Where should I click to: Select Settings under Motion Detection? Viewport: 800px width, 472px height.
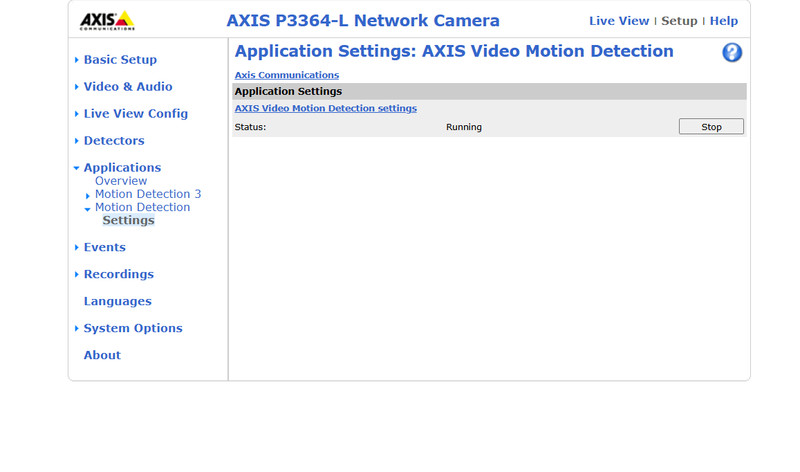tap(129, 220)
